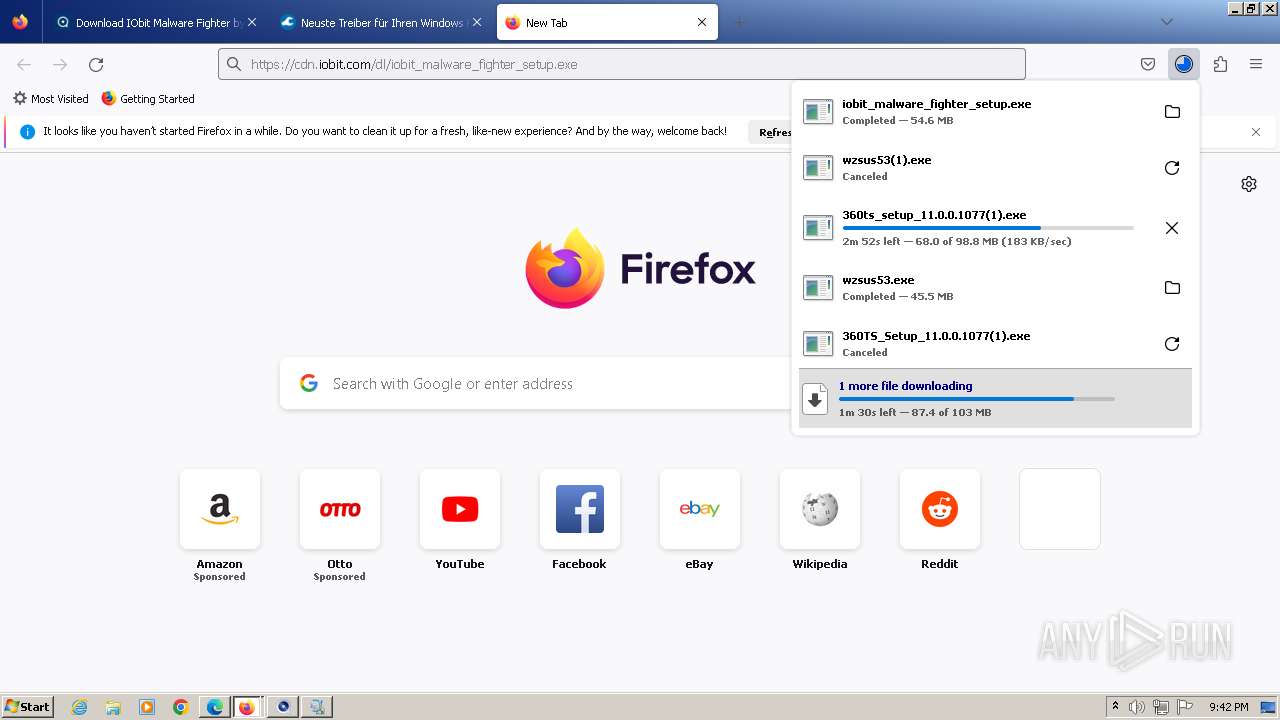Screen dimensions: 1280x720
Task: Switch to Neuste Treiber für Ihren Windows tab
Action: click(x=381, y=22)
